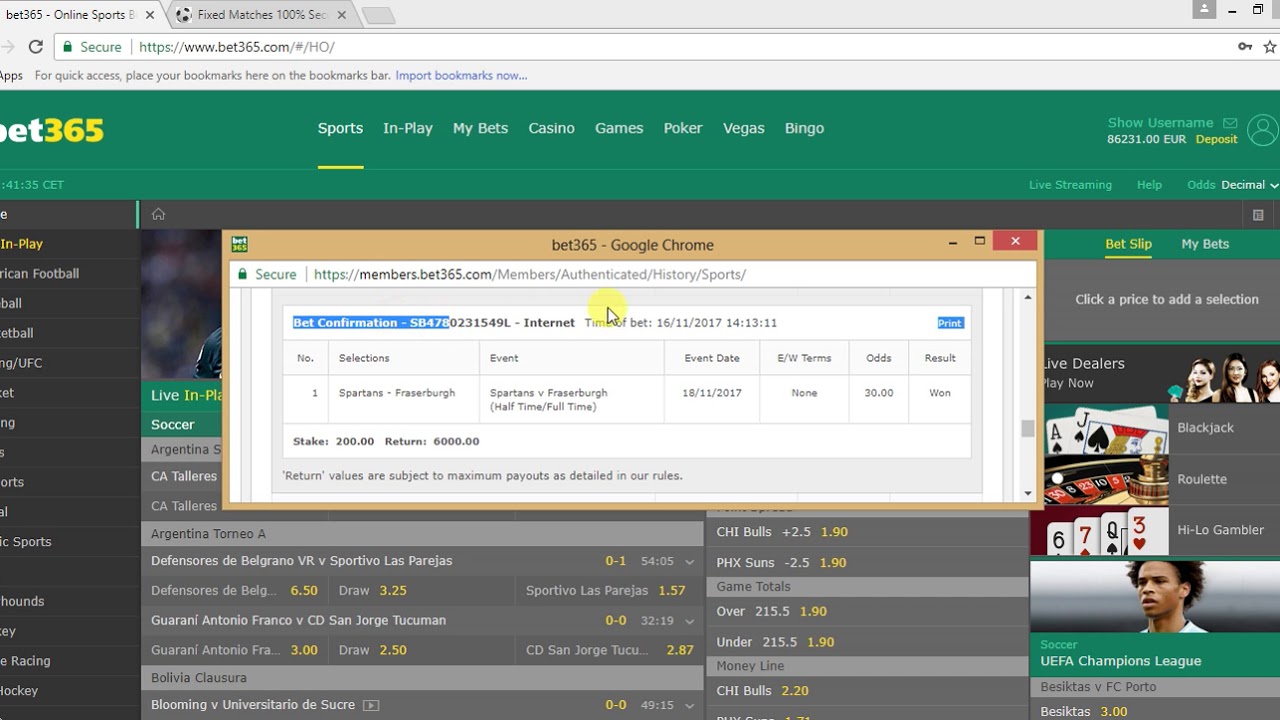Open the Vegas section

click(743, 128)
